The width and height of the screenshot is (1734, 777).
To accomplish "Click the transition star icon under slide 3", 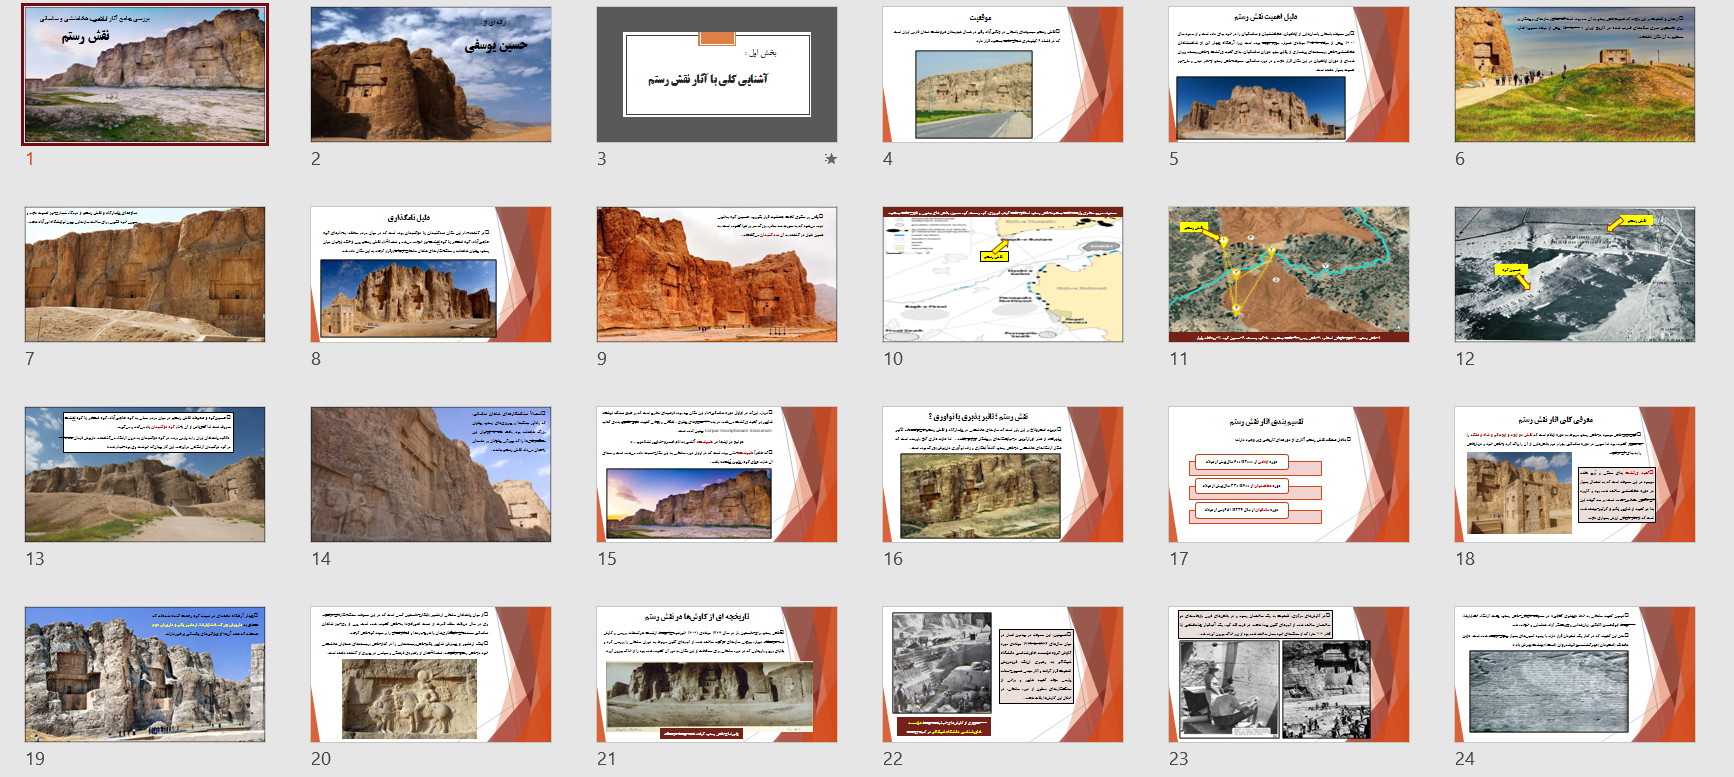I will click(x=830, y=159).
